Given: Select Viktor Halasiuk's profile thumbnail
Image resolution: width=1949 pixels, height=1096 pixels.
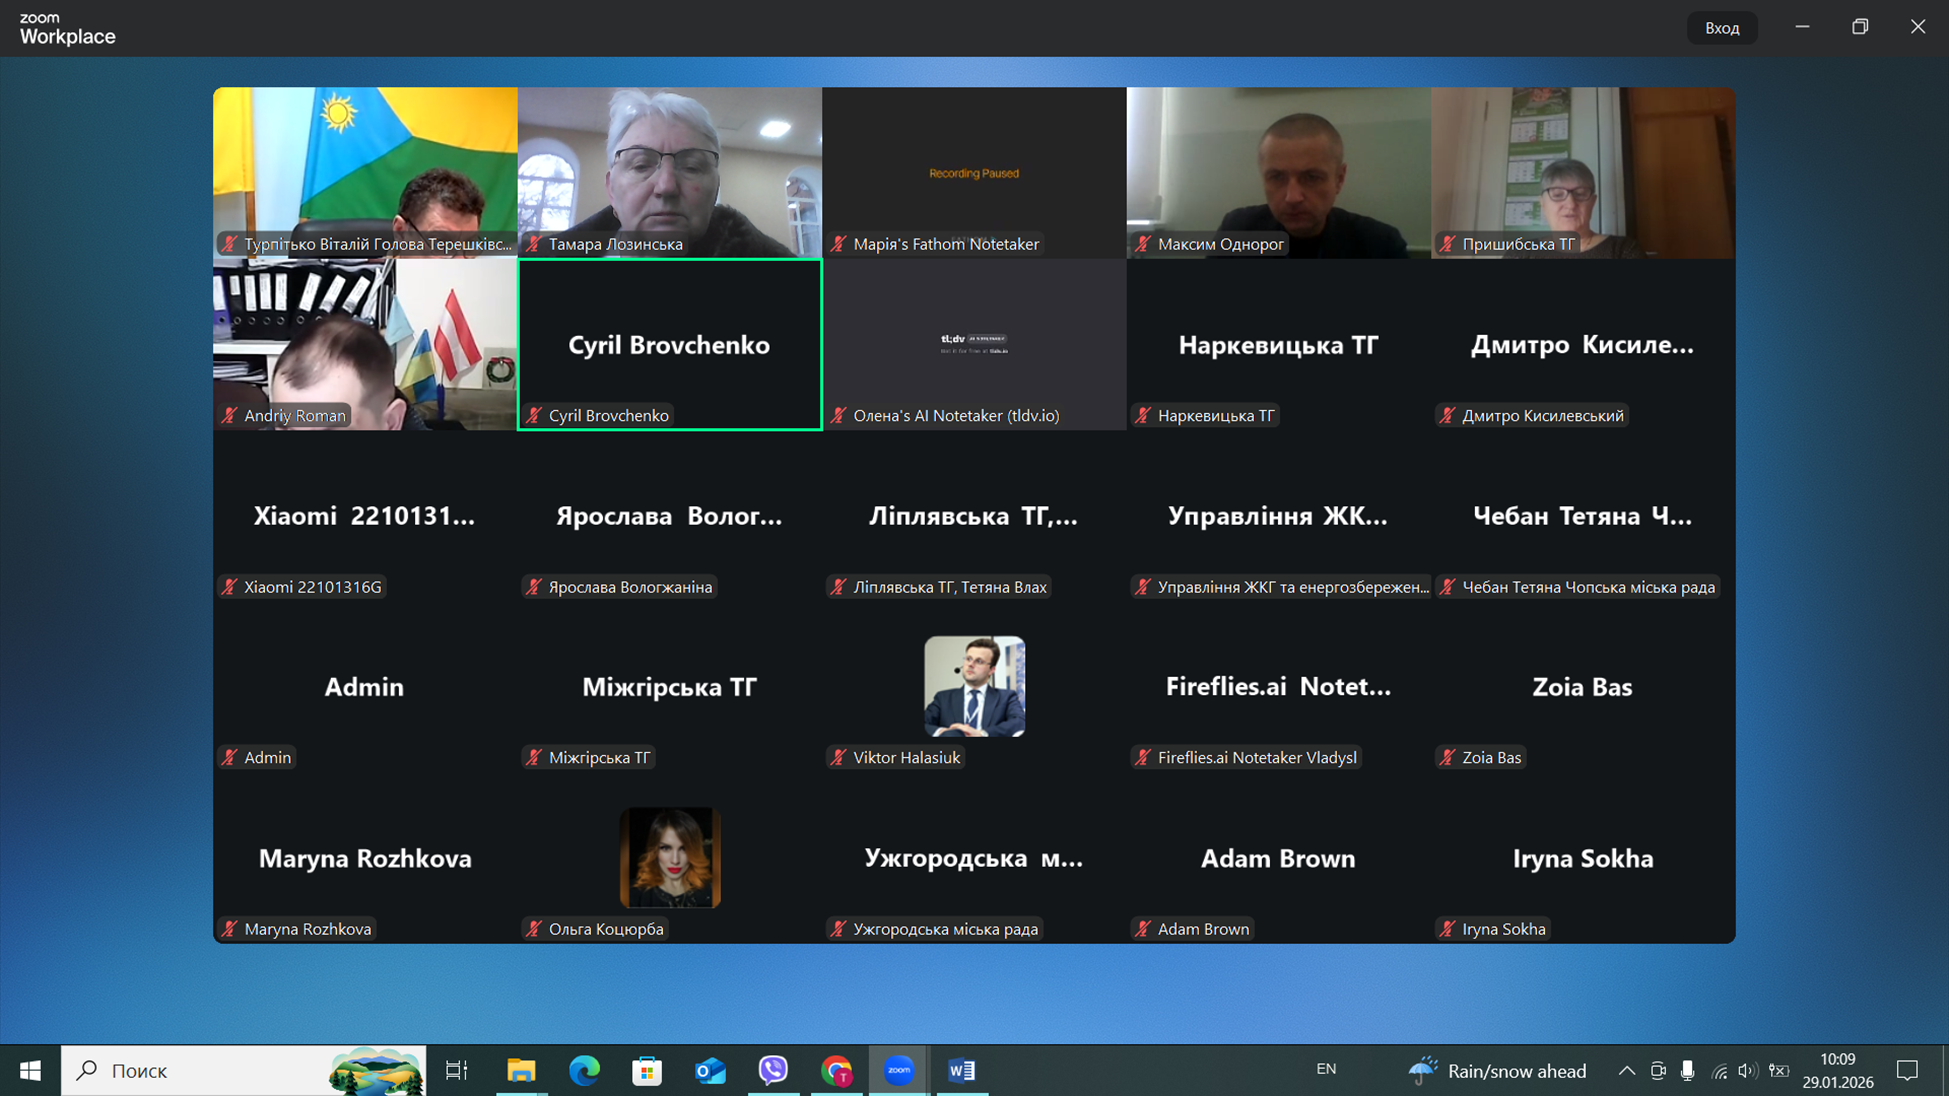Looking at the screenshot, I should tap(974, 686).
